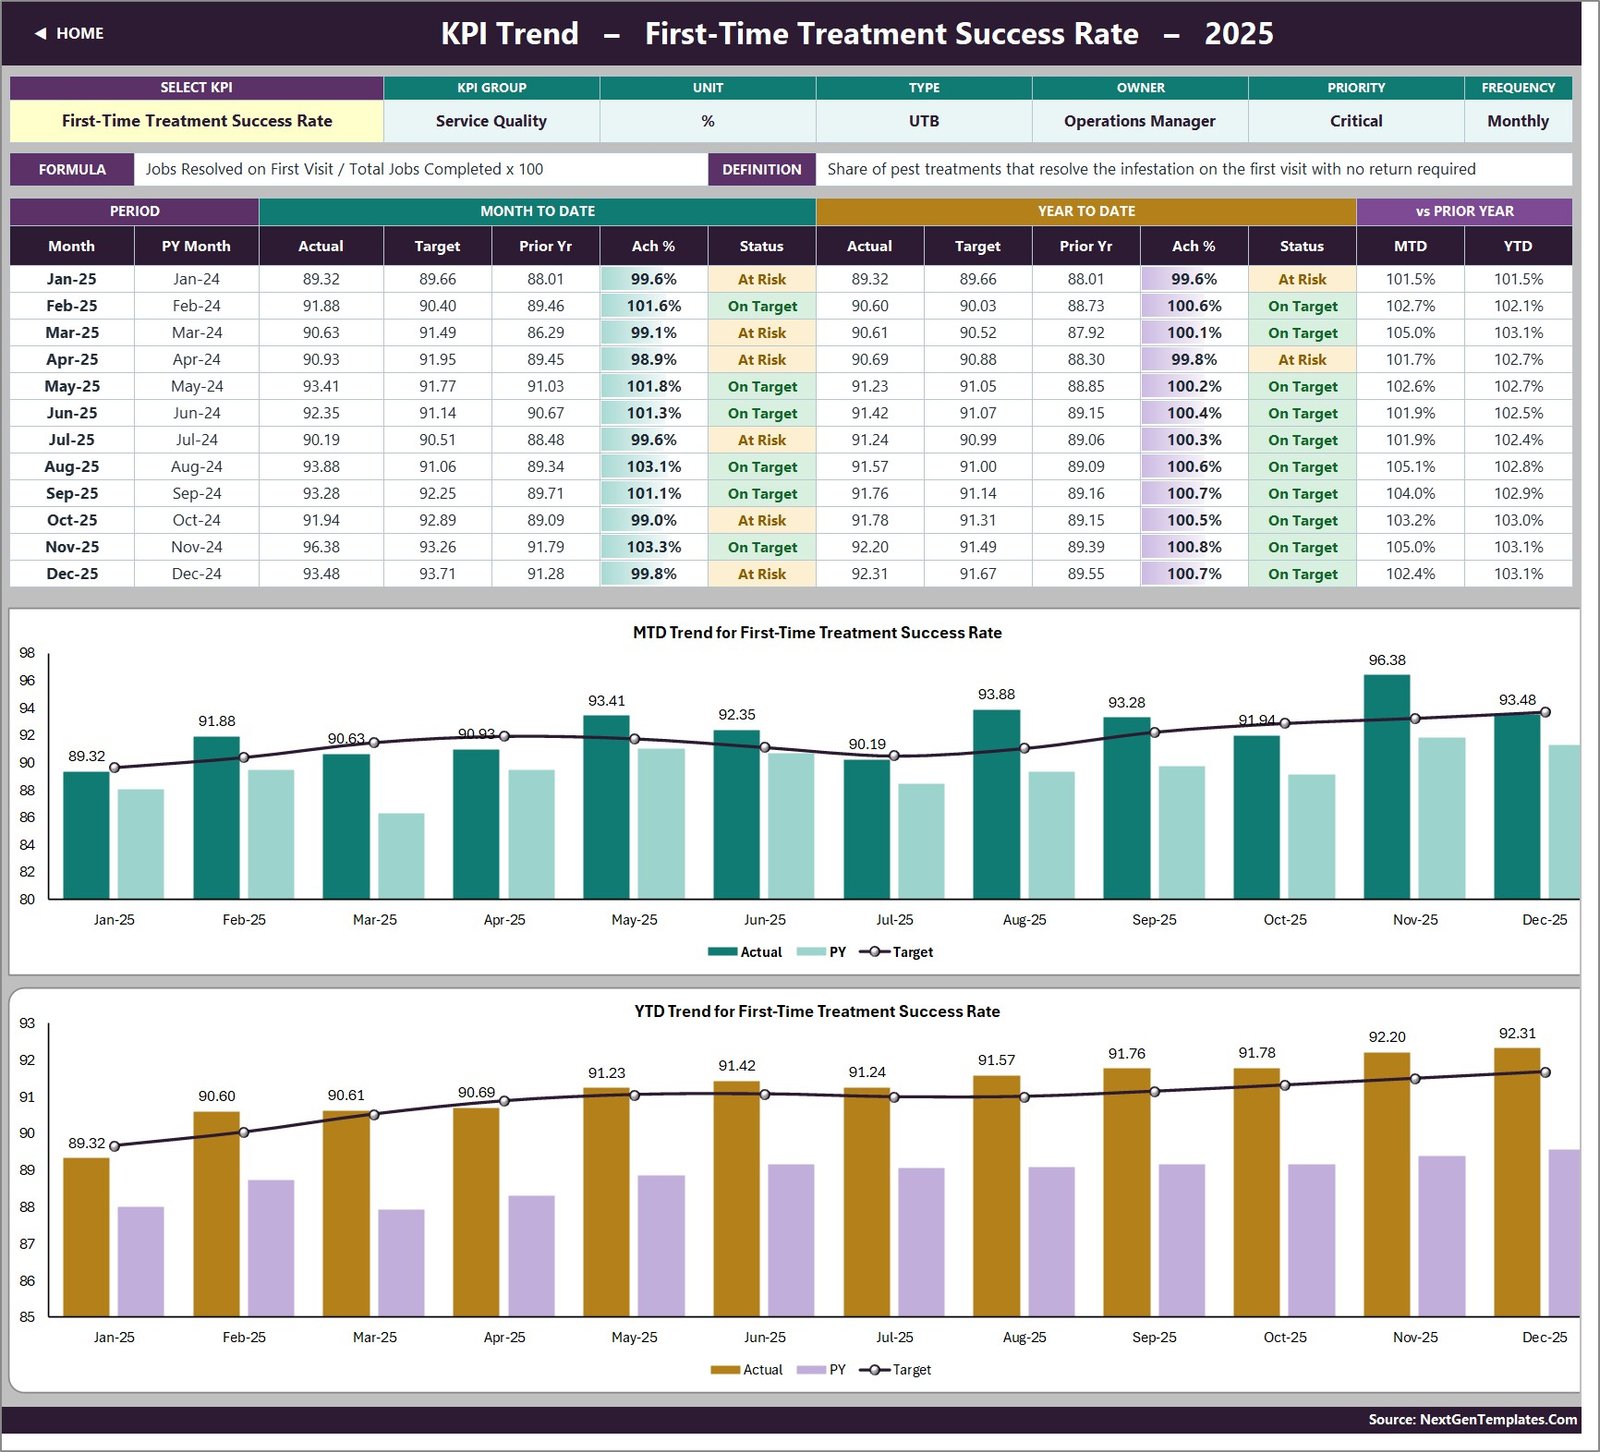The height and width of the screenshot is (1452, 1600).
Task: Click the YEAR TO DATE header
Action: [1086, 211]
